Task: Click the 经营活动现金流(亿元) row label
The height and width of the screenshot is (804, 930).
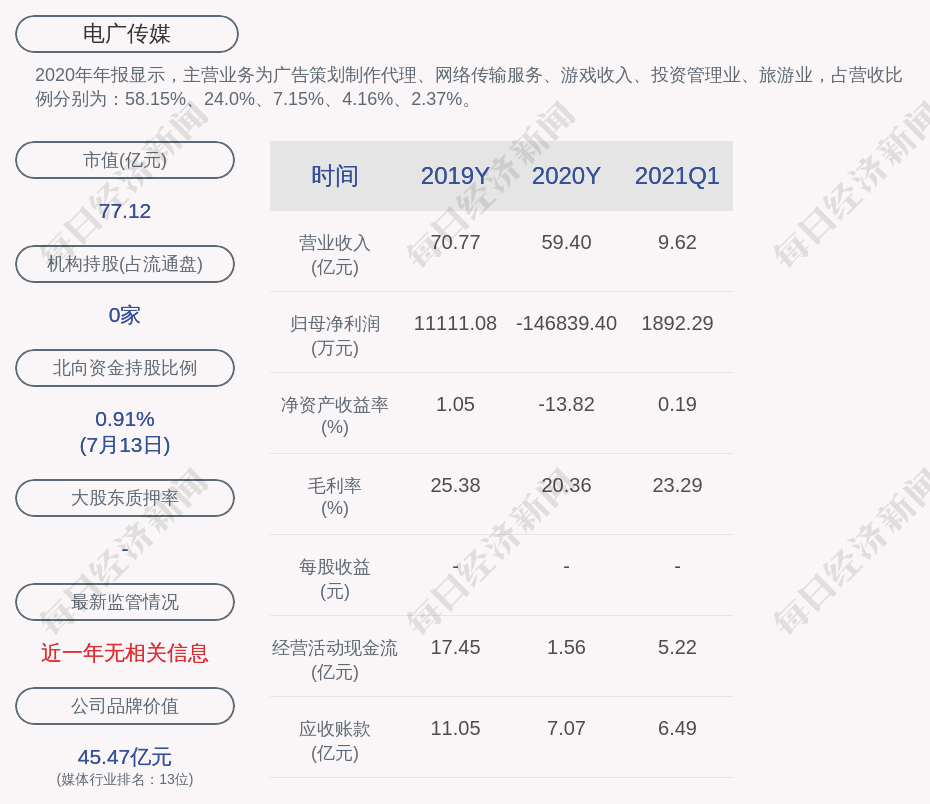Action: pos(335,660)
